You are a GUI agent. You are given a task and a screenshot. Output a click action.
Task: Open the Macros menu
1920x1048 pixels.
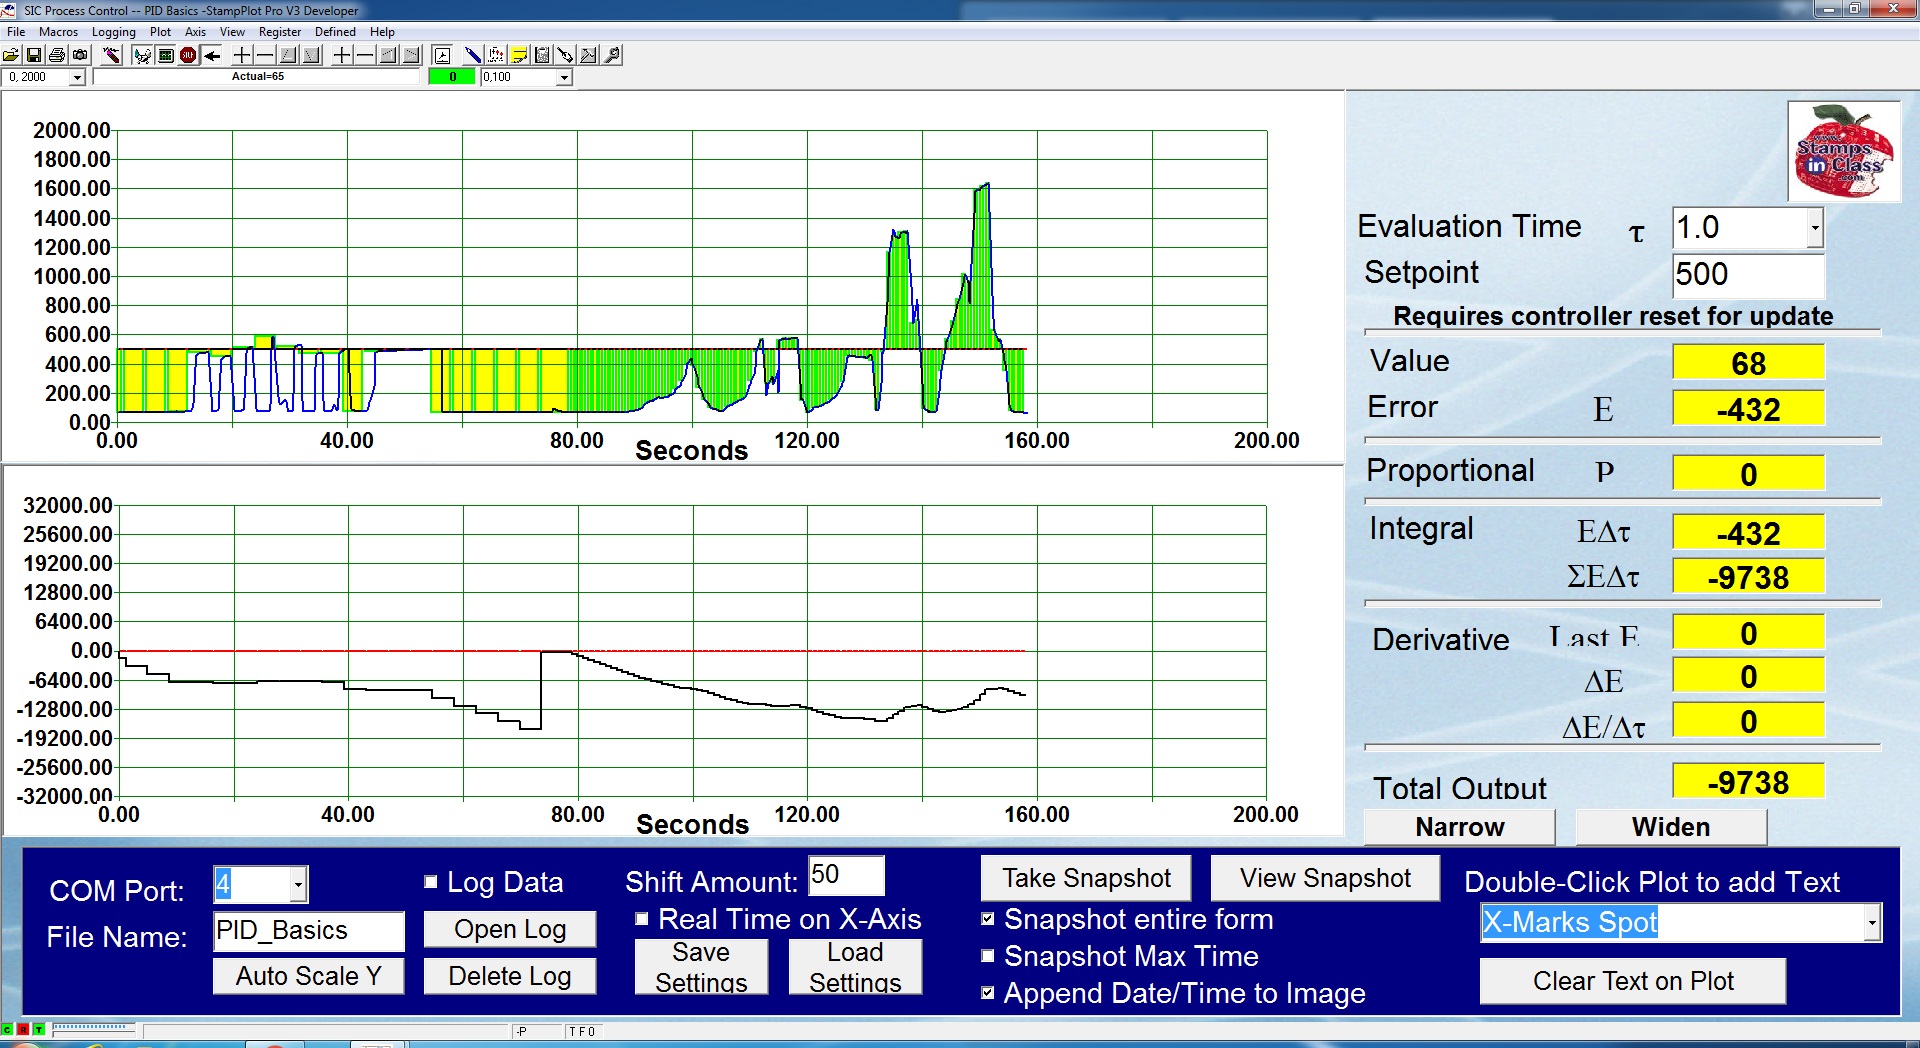(x=58, y=32)
